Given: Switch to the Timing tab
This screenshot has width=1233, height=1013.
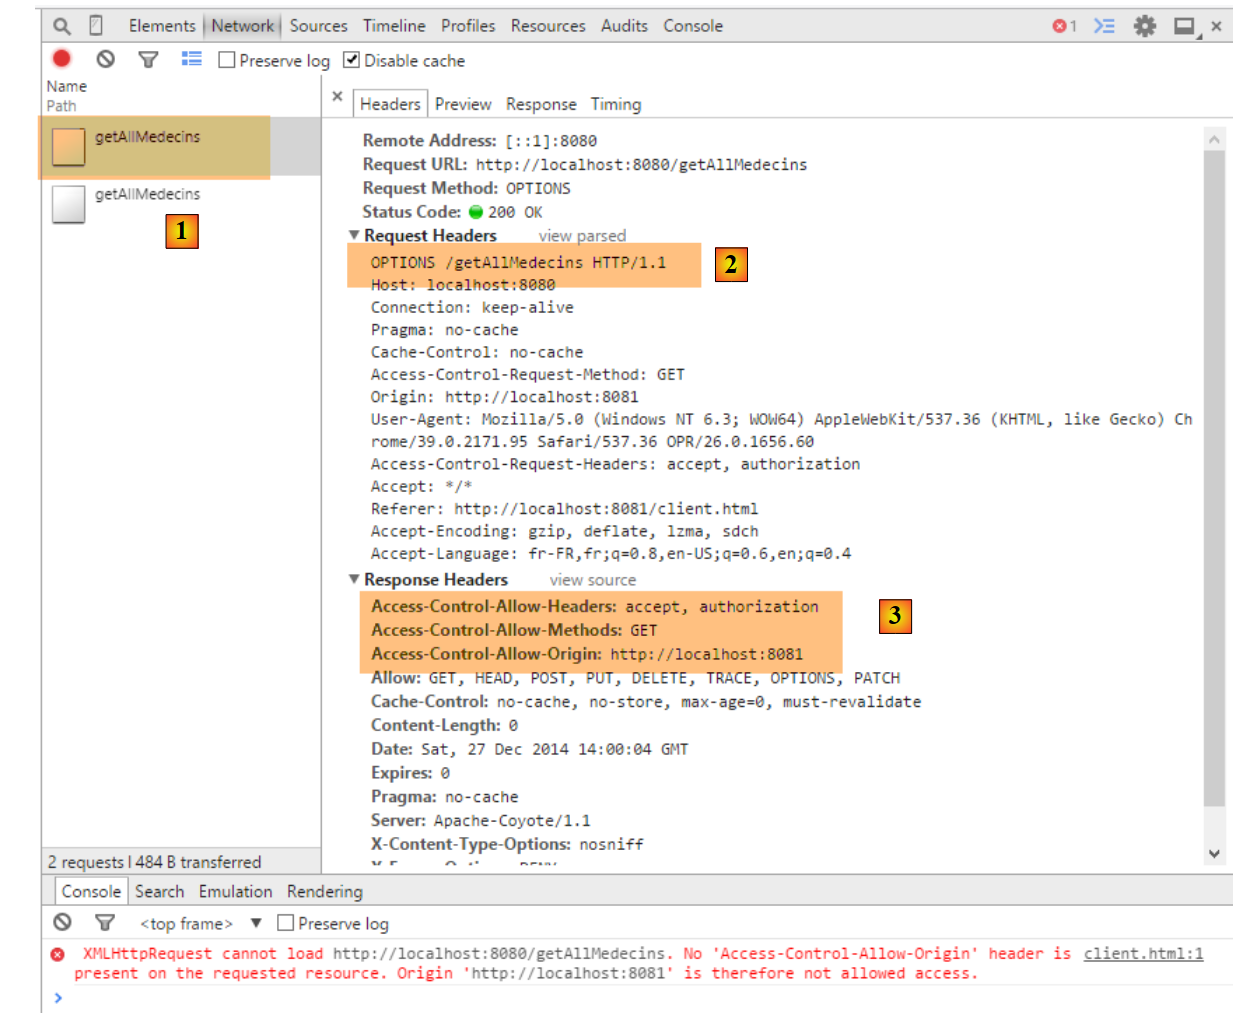Looking at the screenshot, I should pos(615,104).
